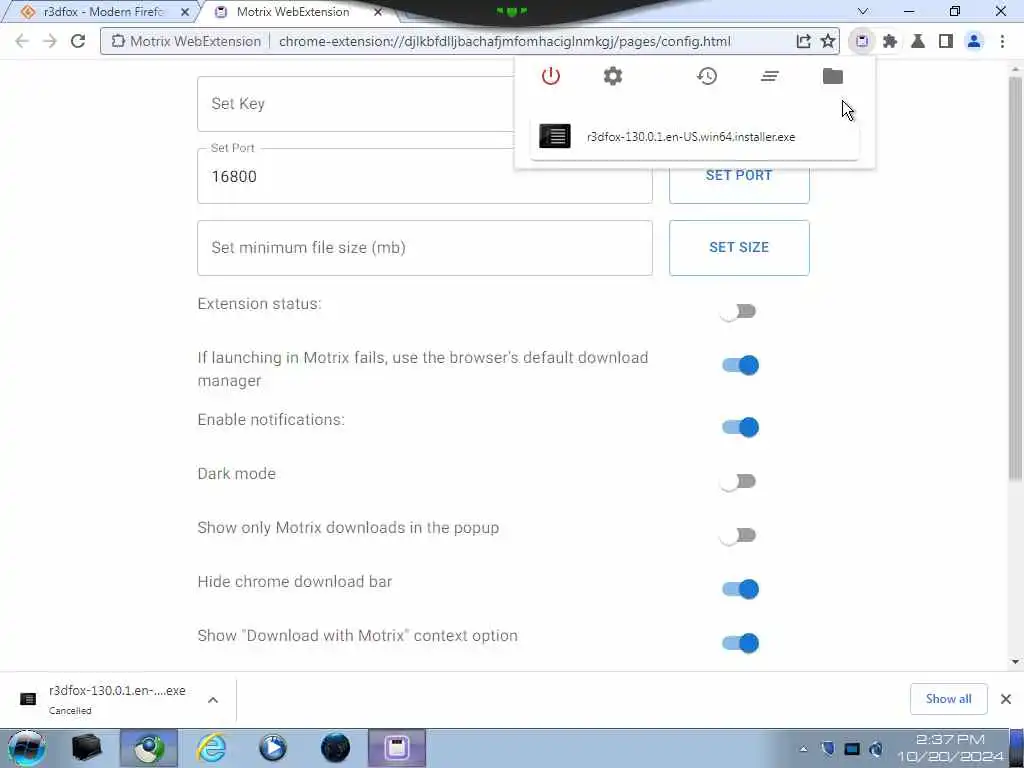Viewport: 1024px width, 768px height.
Task: Select the Motrix WebExtension tab
Action: coord(293,12)
